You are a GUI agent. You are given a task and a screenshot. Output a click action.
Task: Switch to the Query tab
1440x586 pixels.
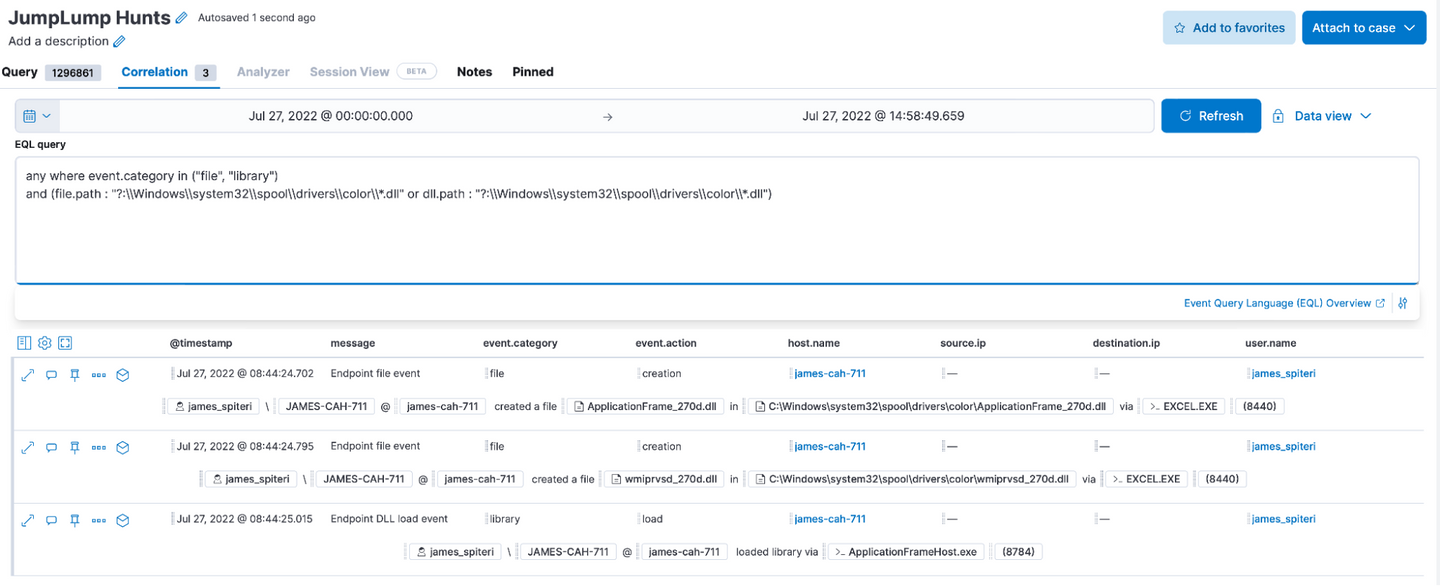tap(20, 72)
